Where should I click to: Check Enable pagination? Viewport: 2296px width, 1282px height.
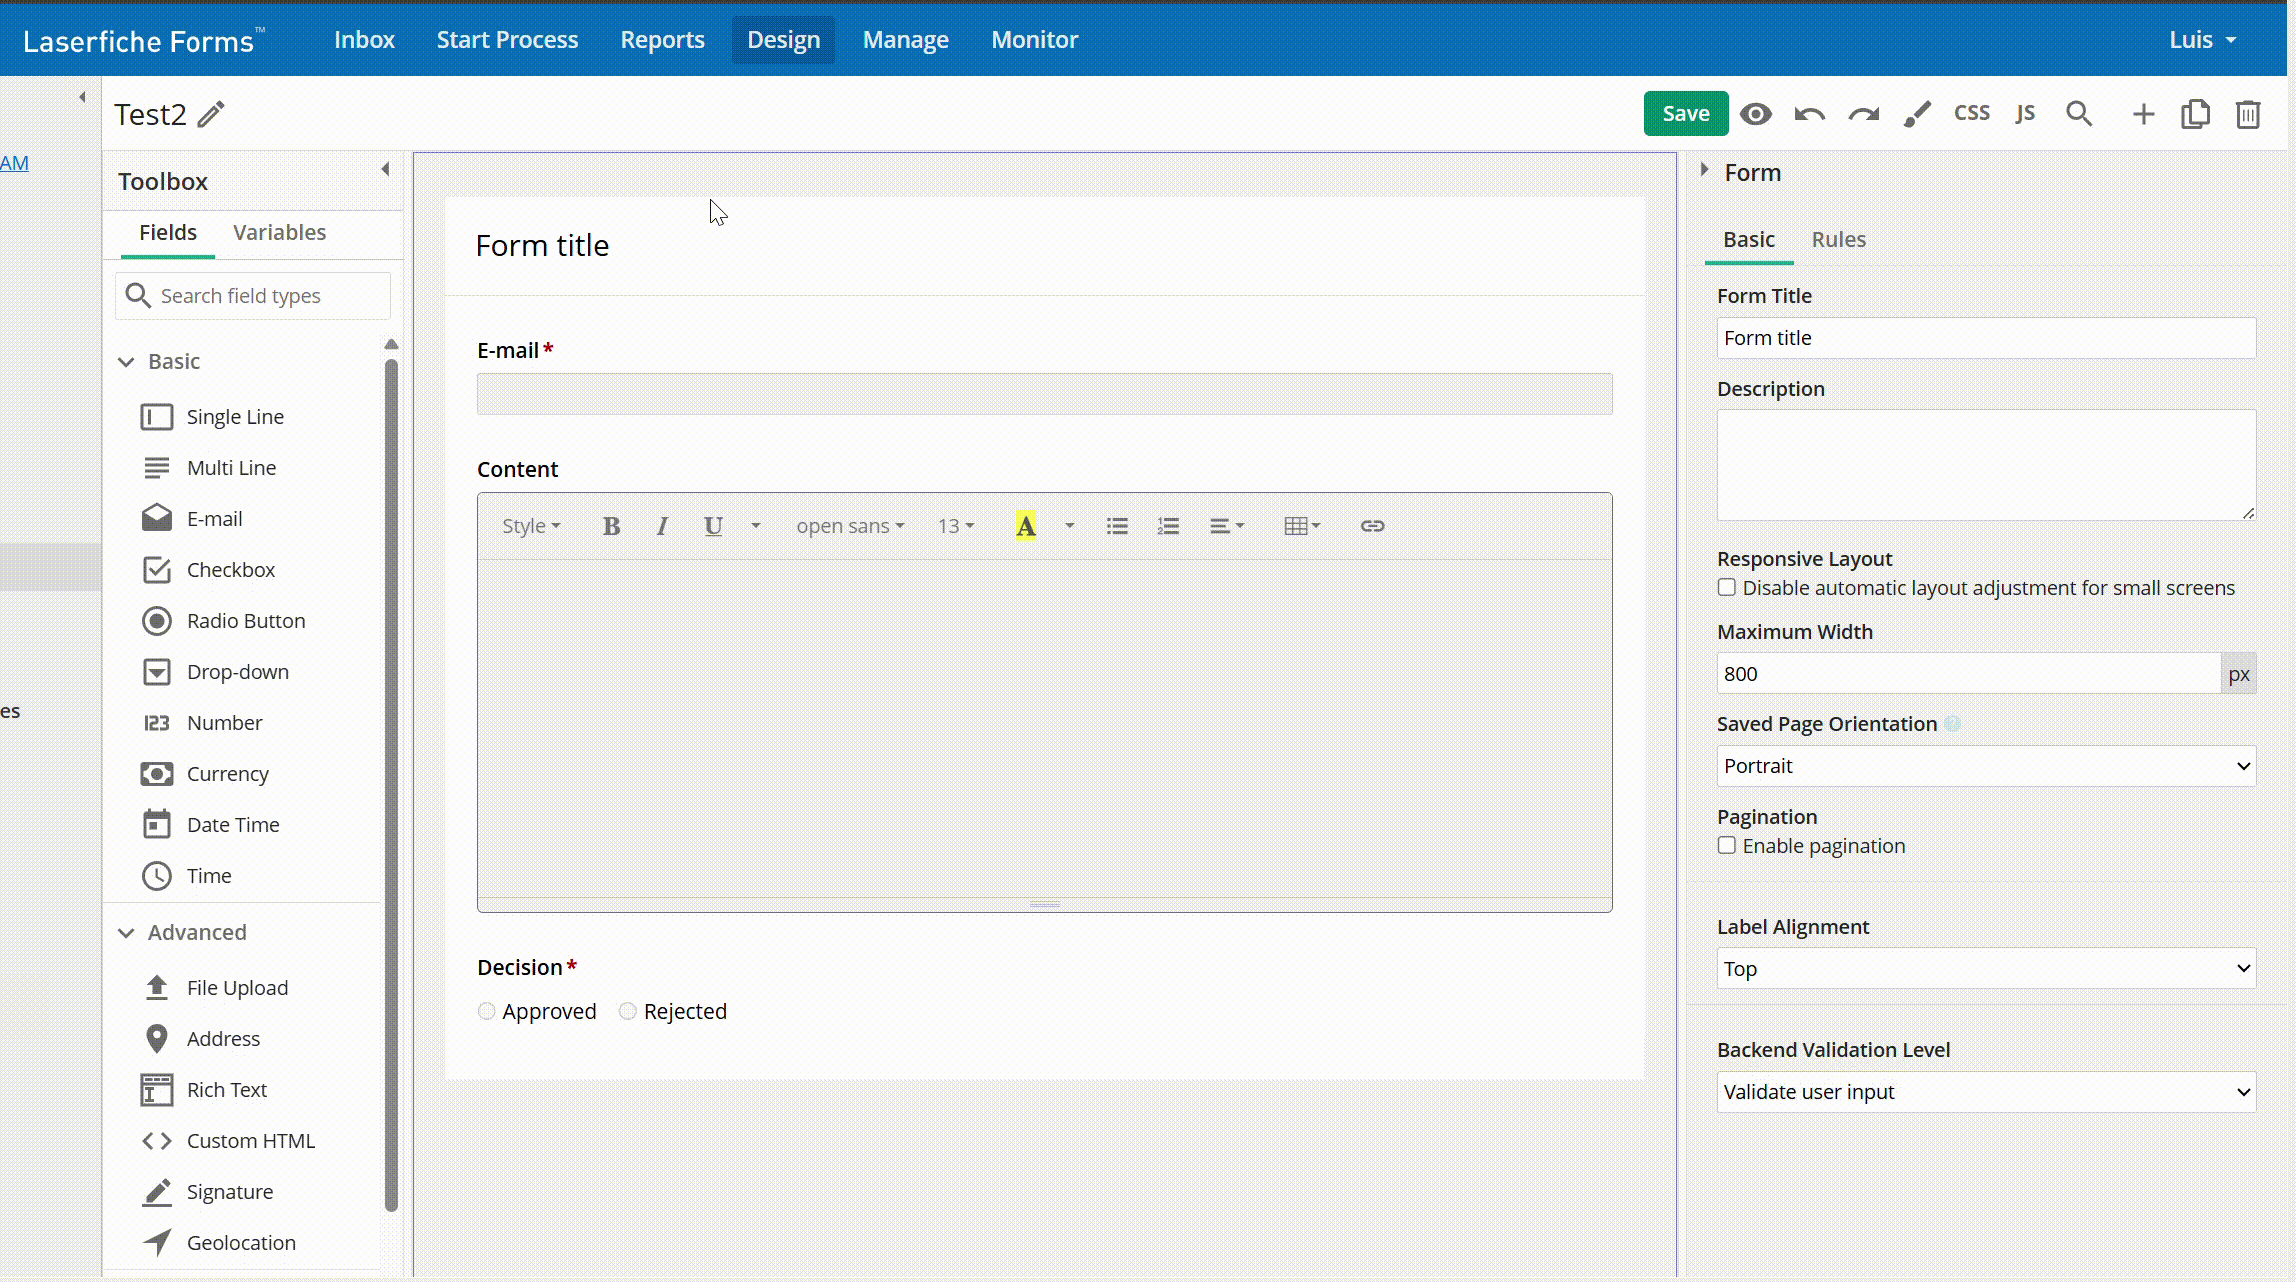pyautogui.click(x=1726, y=846)
